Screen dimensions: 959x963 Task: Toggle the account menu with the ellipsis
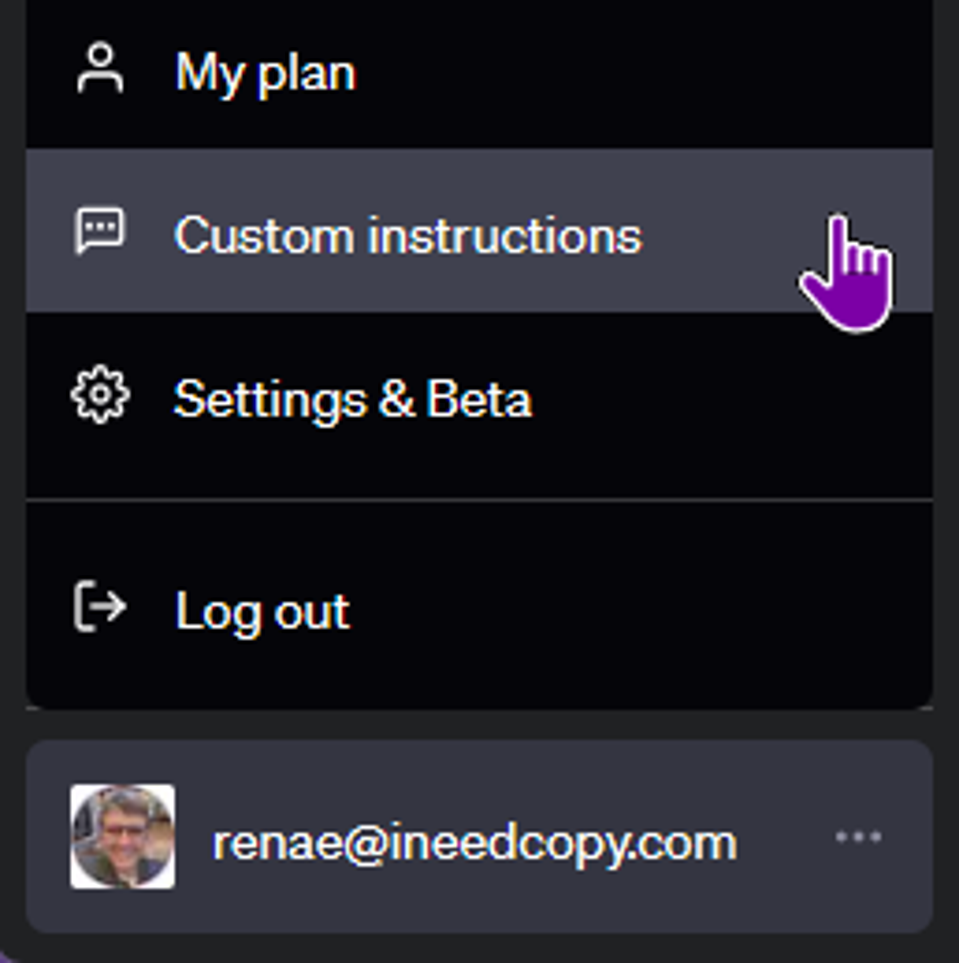pos(858,836)
